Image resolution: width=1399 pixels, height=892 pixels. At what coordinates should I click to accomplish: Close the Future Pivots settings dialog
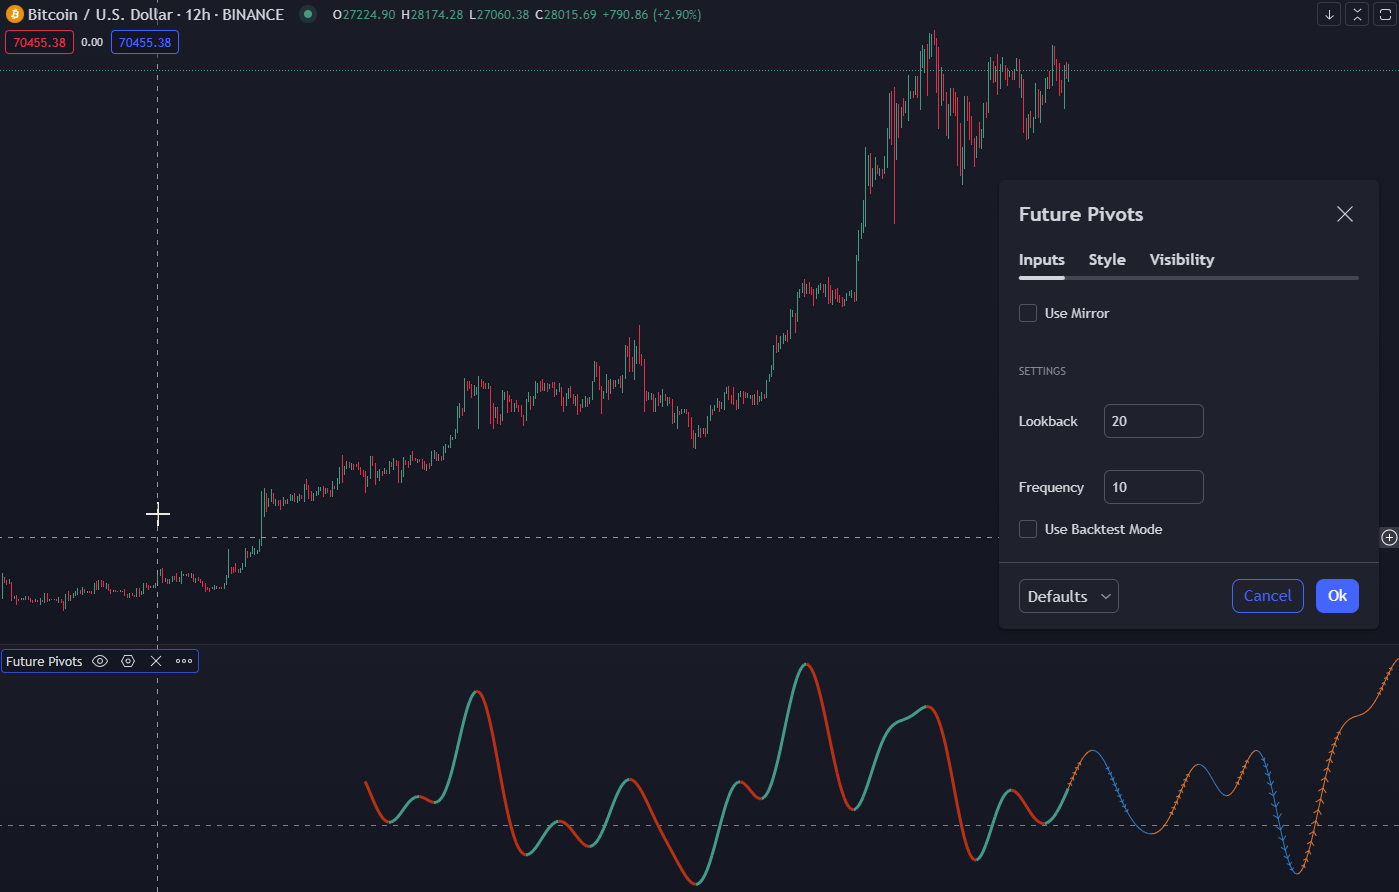pos(1345,214)
